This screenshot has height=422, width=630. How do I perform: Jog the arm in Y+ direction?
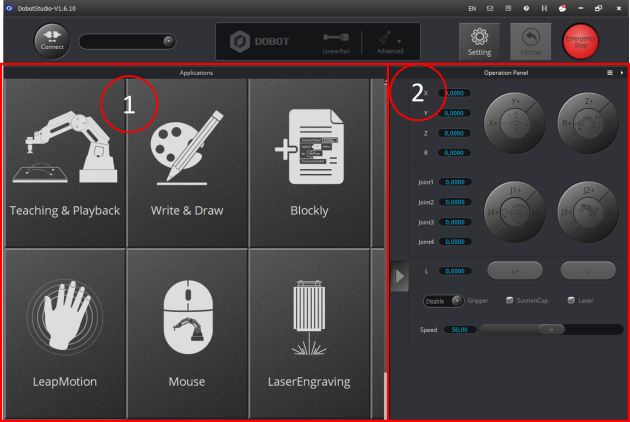point(515,102)
